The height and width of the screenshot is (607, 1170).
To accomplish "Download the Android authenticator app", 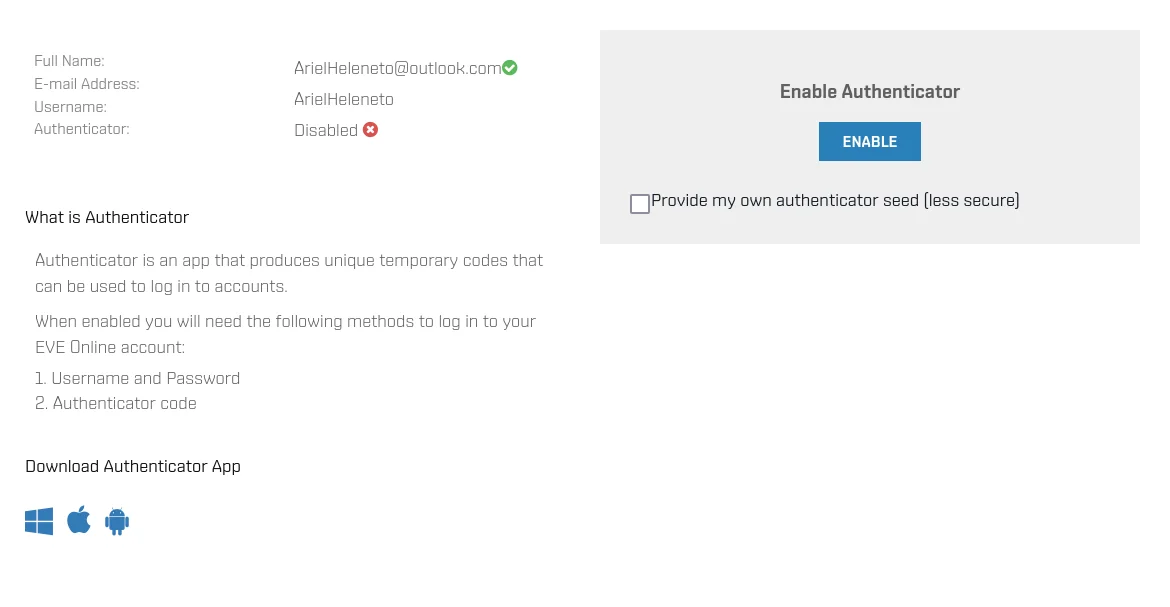I will click(x=117, y=521).
